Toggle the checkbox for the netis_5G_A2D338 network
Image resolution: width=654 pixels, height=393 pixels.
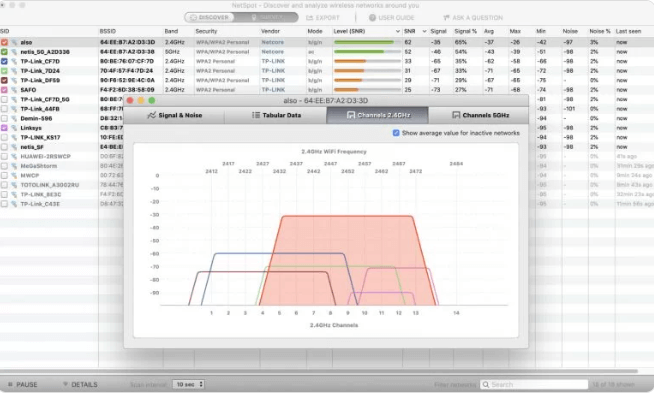4,52
